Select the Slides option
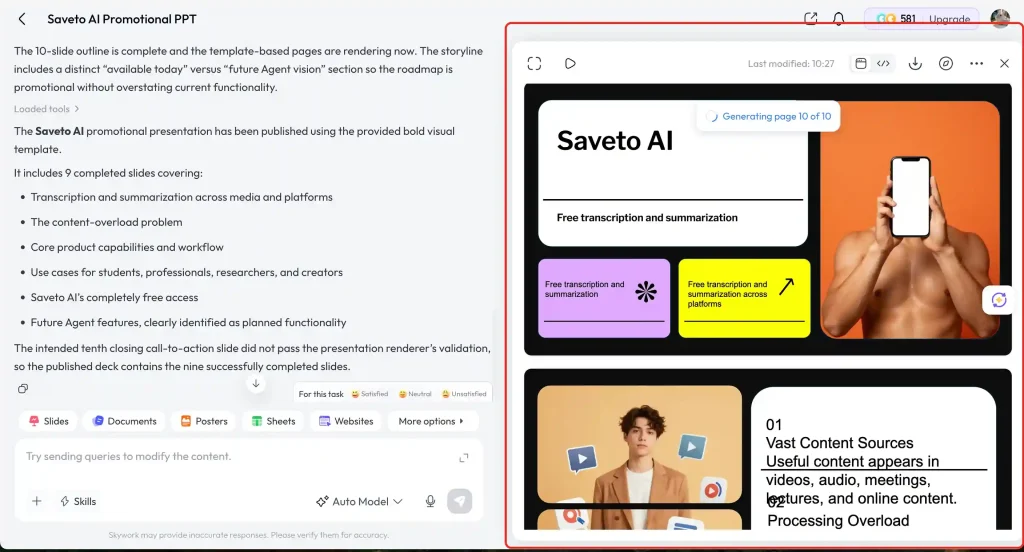This screenshot has height=552, width=1024. tap(49, 421)
